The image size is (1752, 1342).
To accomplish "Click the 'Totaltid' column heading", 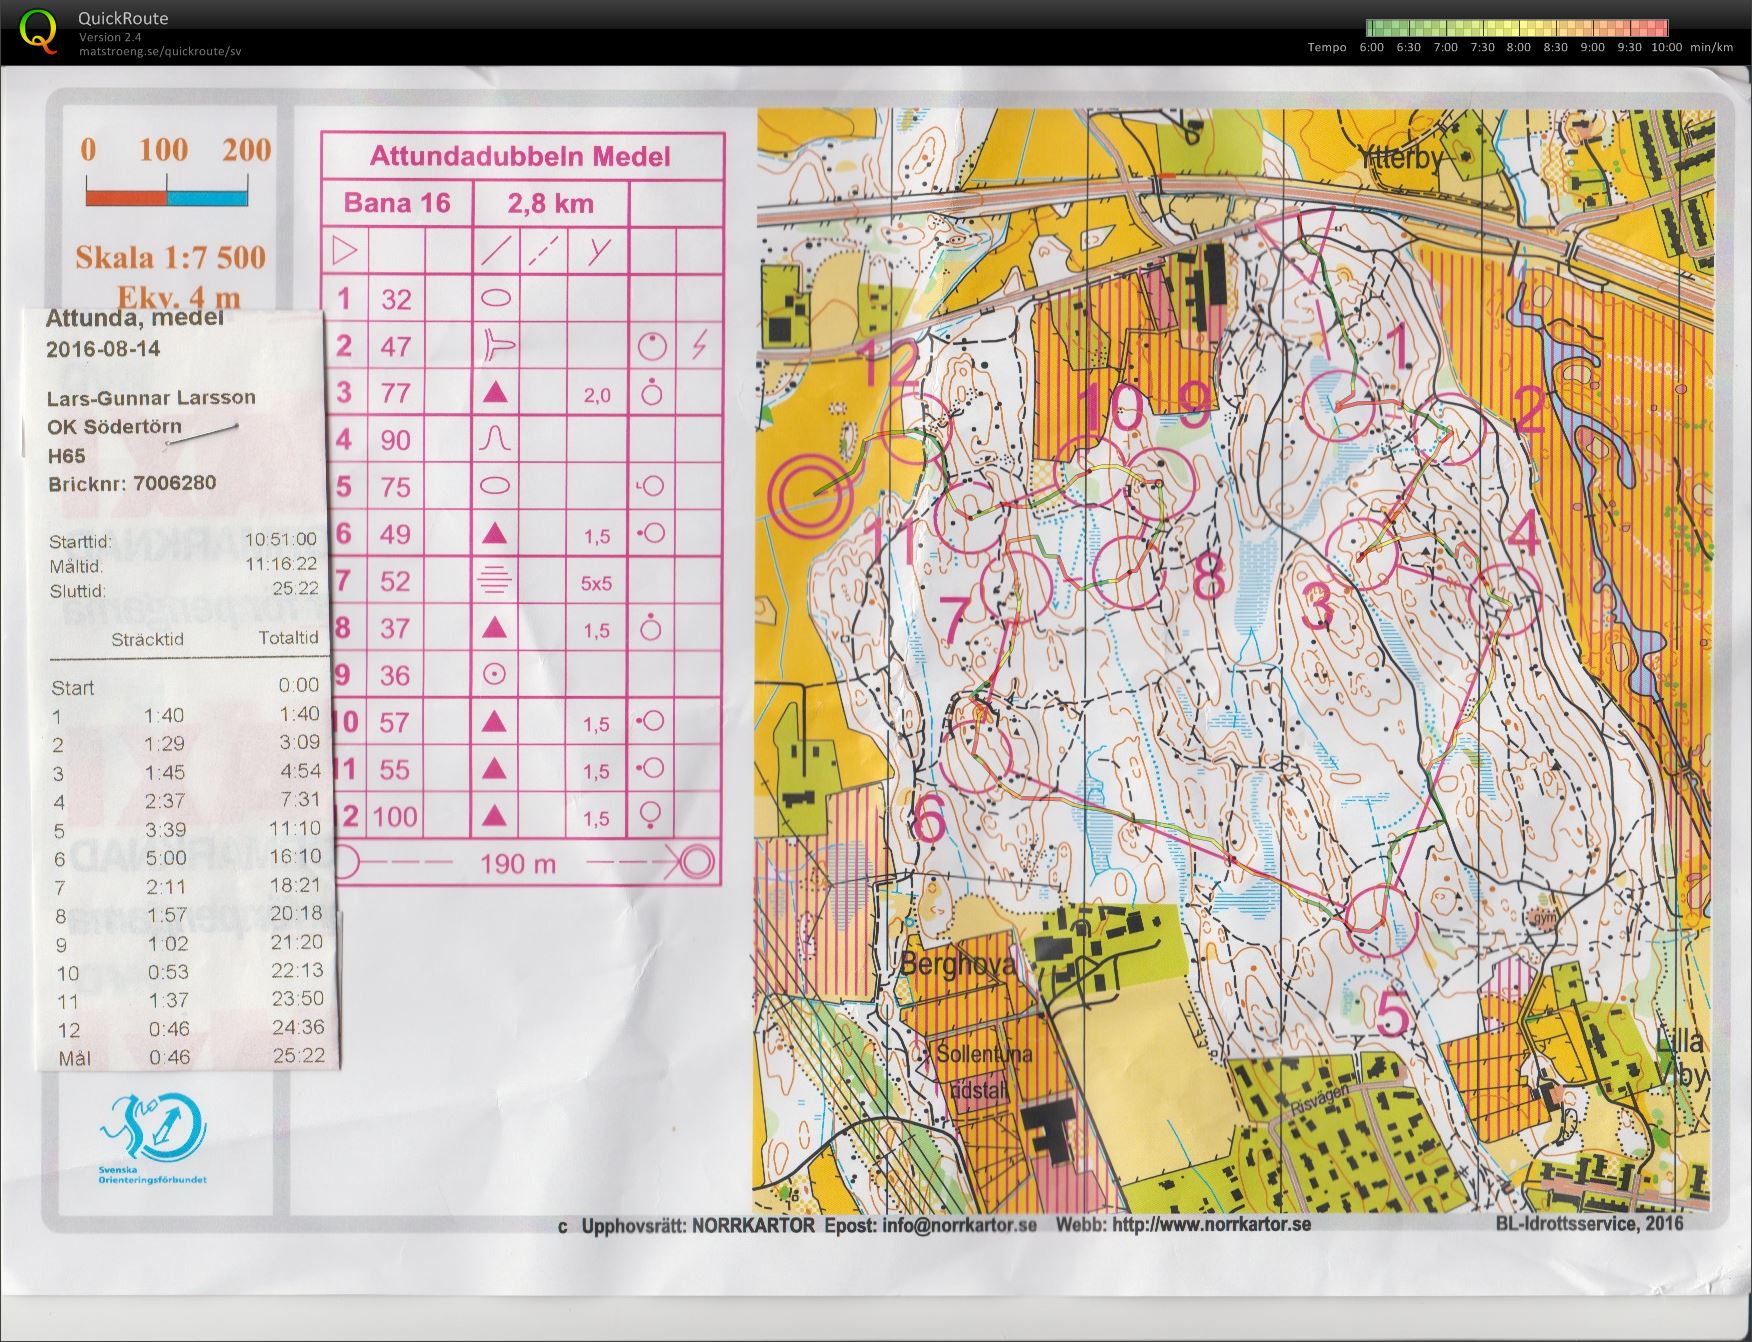I will pyautogui.click(x=288, y=637).
